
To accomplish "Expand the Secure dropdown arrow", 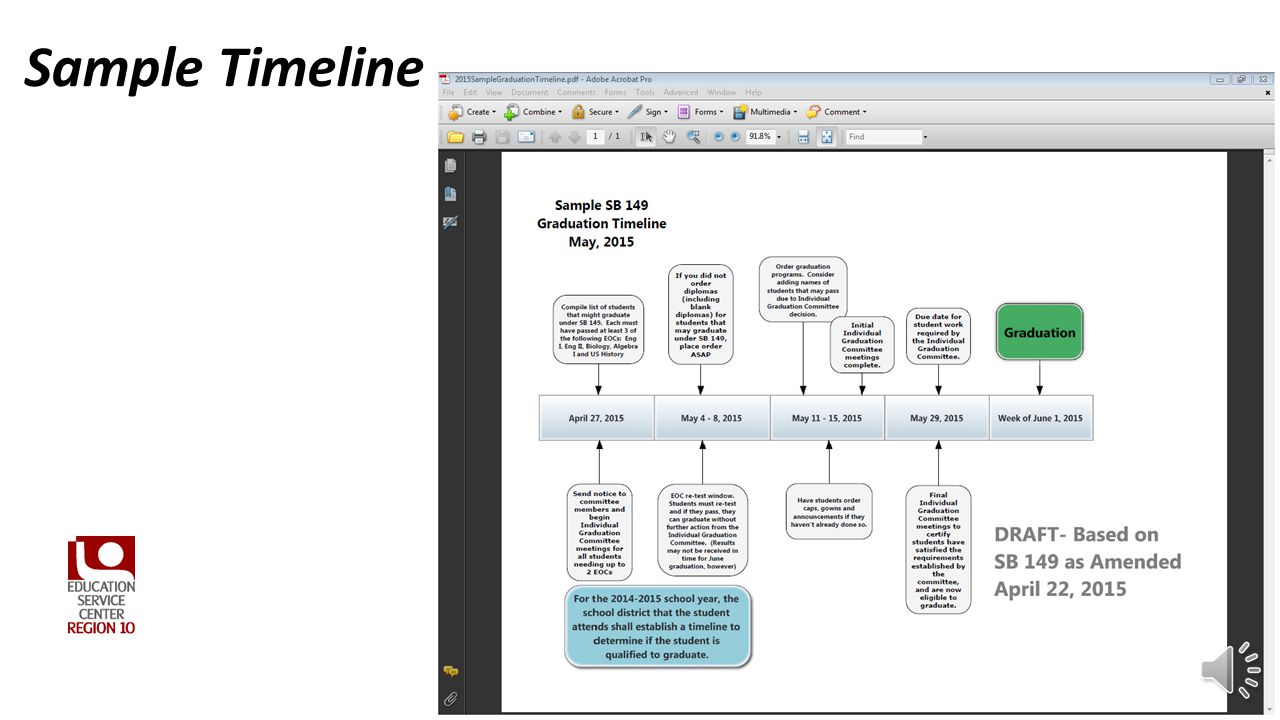I will 617,112.
